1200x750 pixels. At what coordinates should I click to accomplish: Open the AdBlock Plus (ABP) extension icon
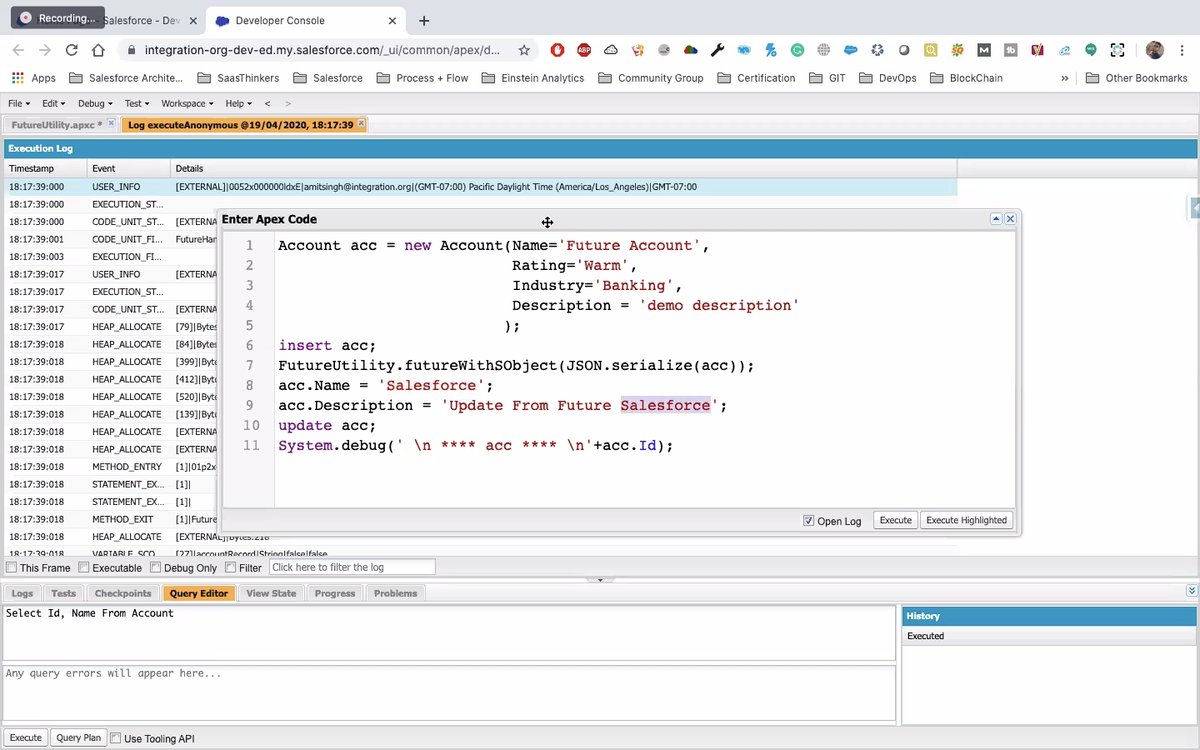(x=583, y=50)
